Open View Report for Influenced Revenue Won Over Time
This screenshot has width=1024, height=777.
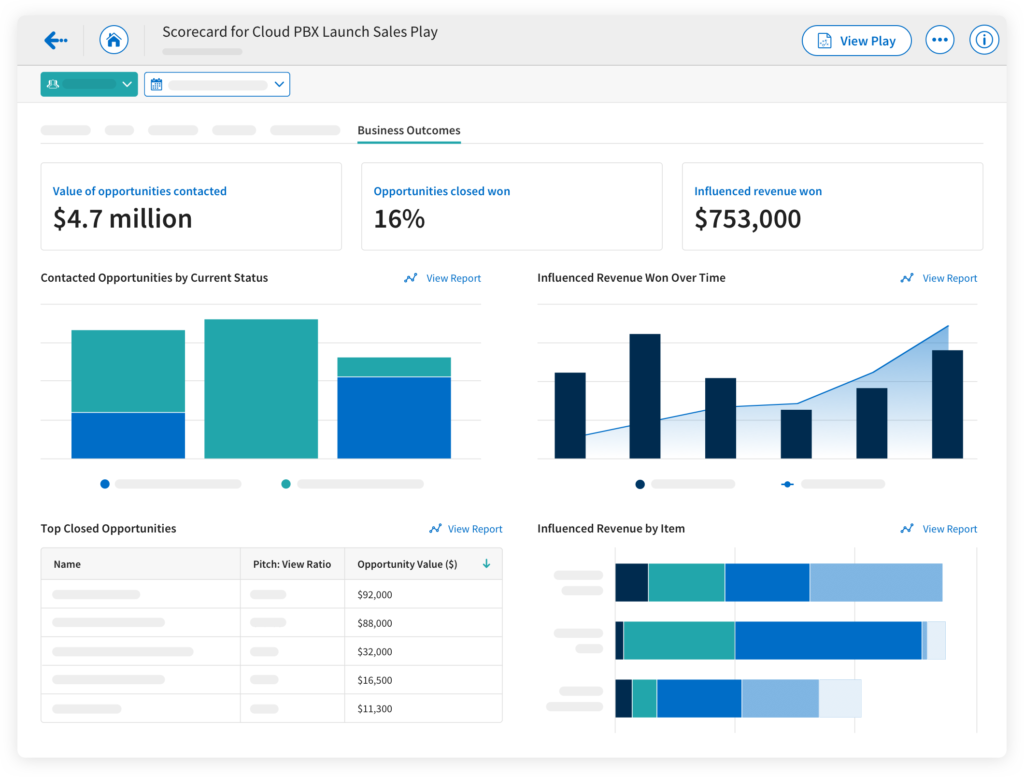click(x=949, y=278)
